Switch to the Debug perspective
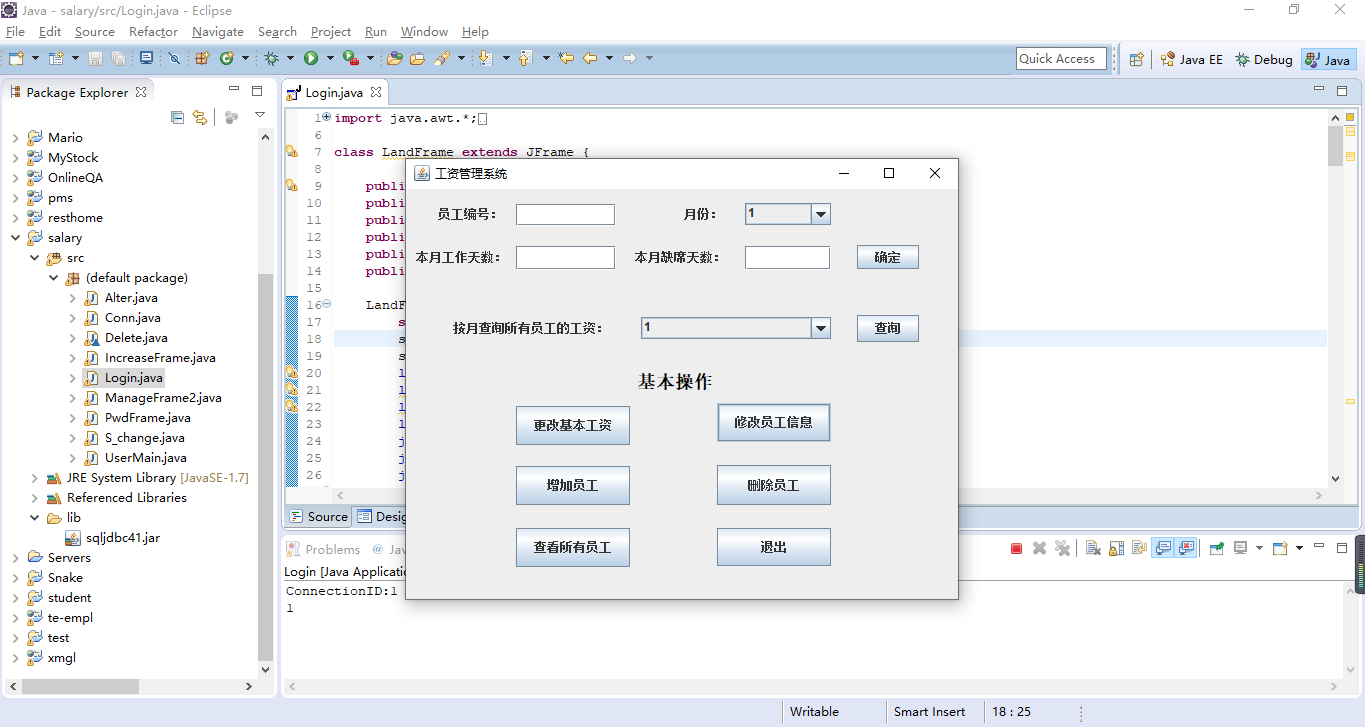The width and height of the screenshot is (1365, 727). tap(1264, 59)
